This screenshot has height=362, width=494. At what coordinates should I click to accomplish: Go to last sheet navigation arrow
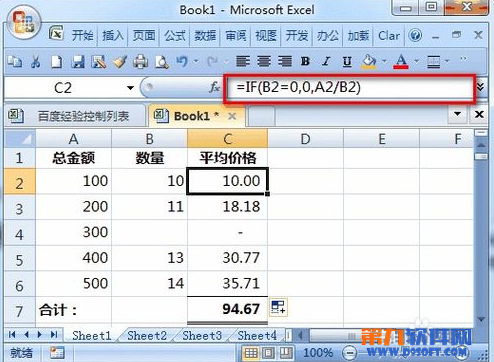click(x=54, y=335)
